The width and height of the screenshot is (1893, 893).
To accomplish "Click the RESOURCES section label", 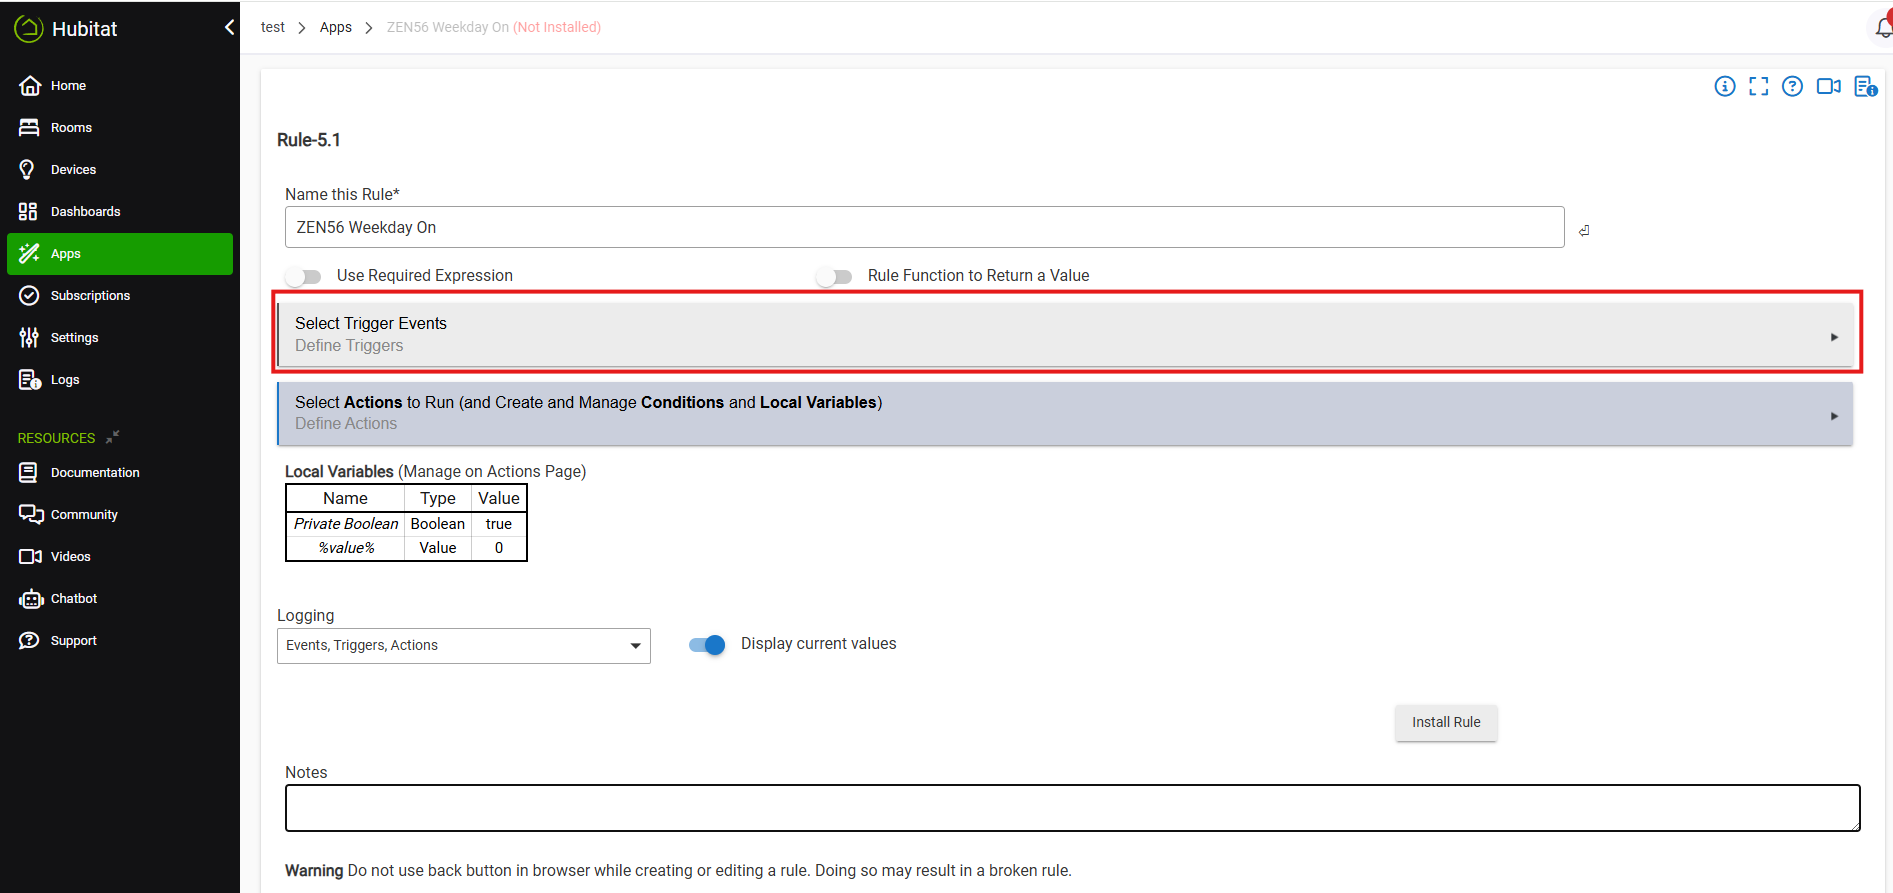I will click(x=56, y=438).
